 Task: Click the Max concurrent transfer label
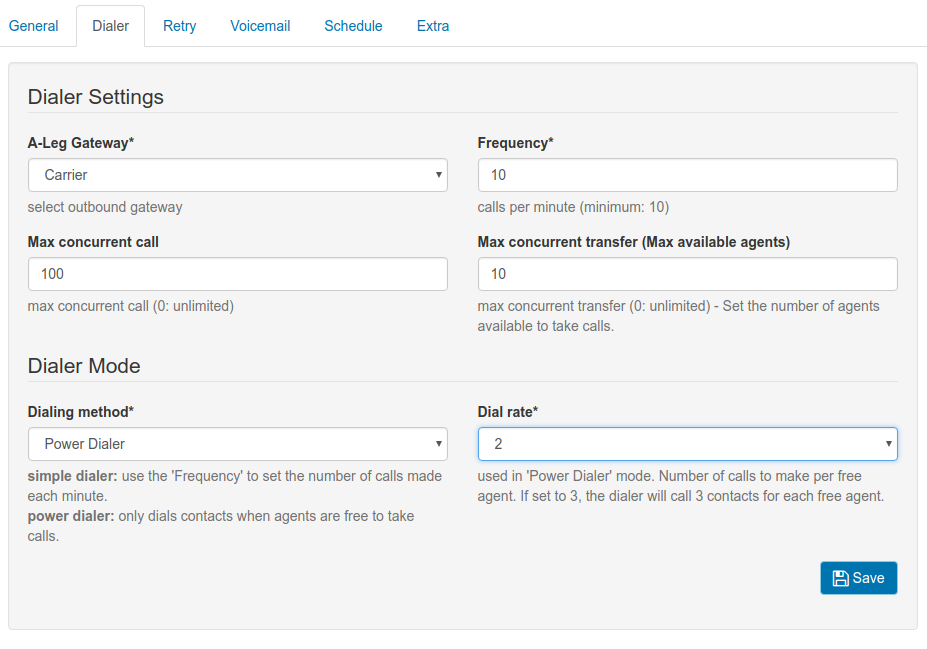tap(634, 242)
